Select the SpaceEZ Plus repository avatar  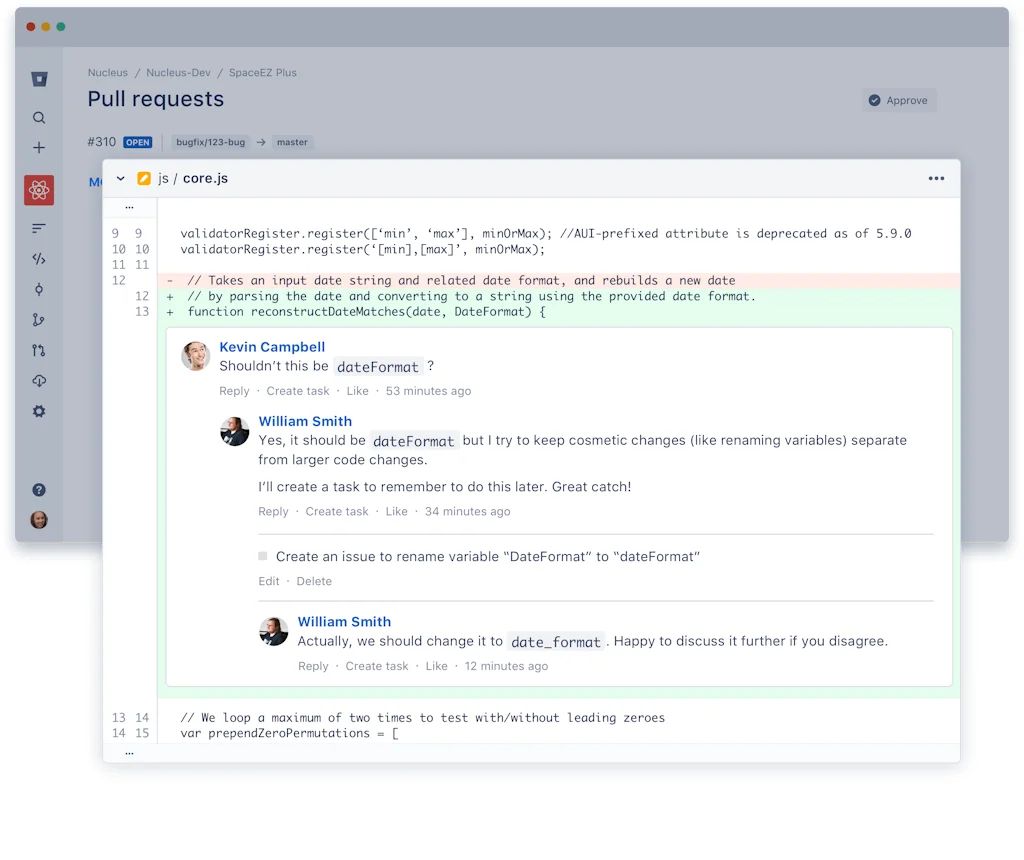(38, 189)
